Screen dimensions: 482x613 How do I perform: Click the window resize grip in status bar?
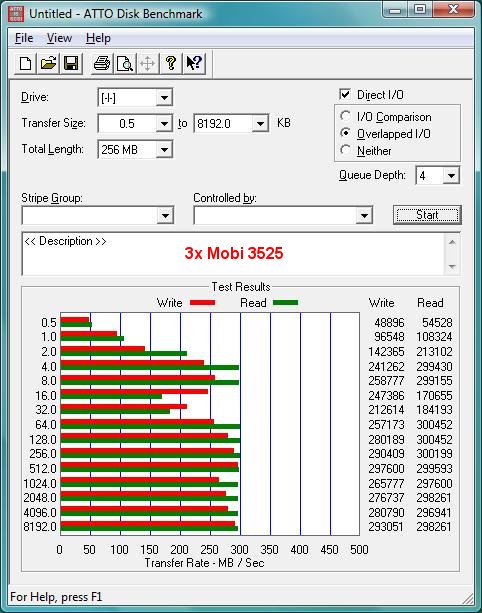click(468, 598)
